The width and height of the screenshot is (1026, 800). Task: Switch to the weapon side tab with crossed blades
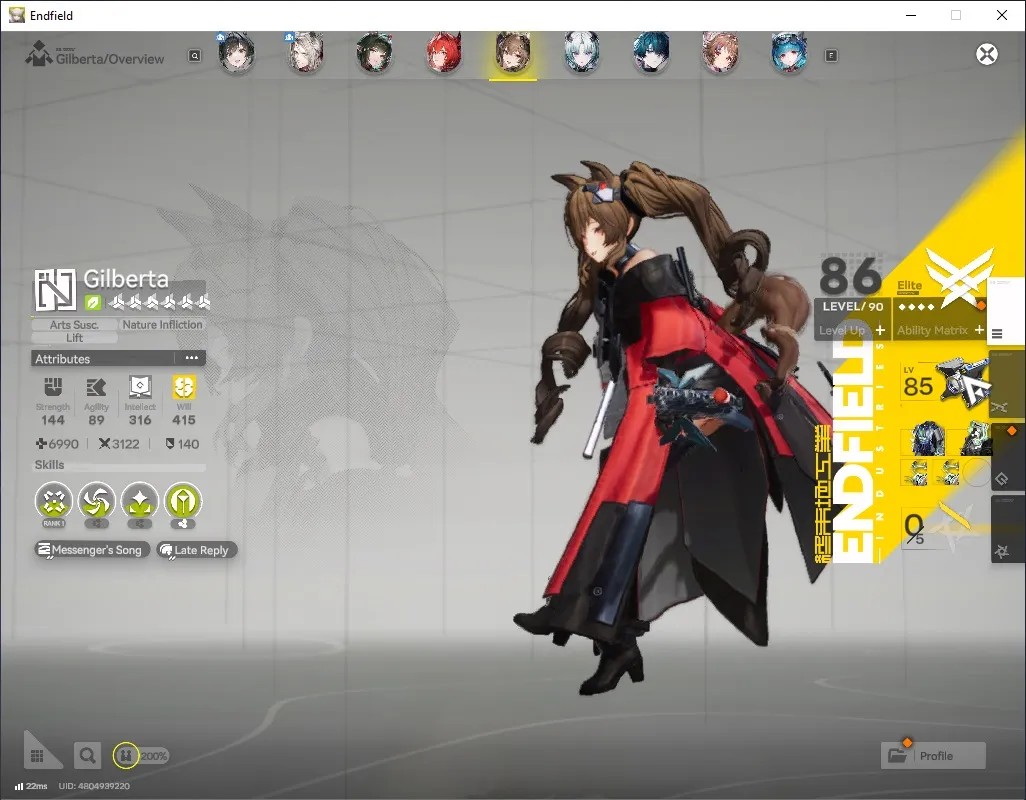click(x=1006, y=385)
